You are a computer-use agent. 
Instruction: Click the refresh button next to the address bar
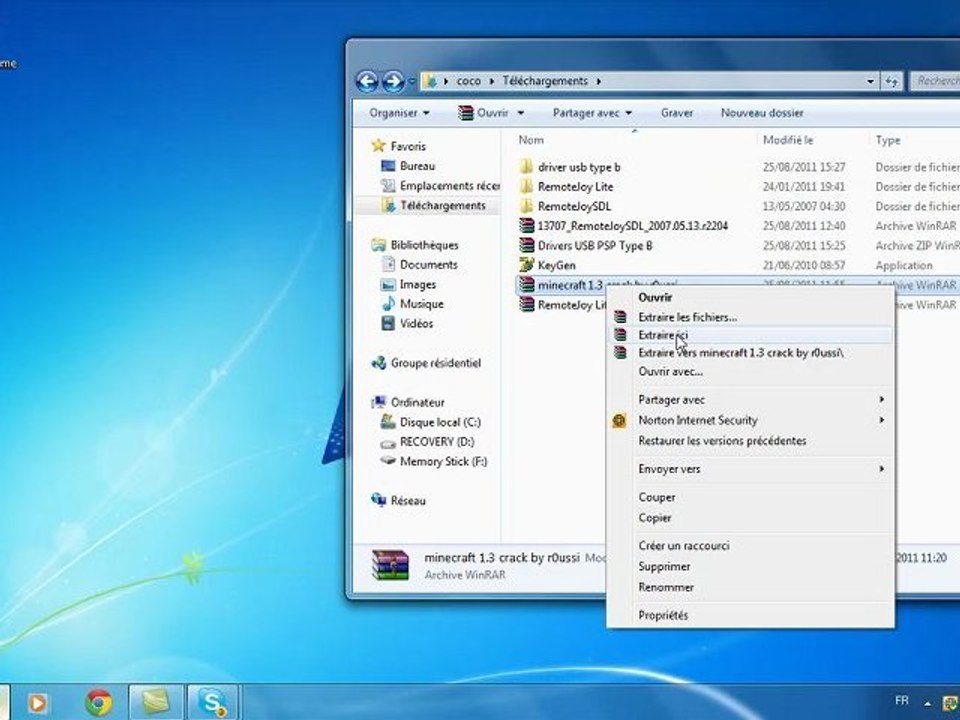[x=891, y=81]
